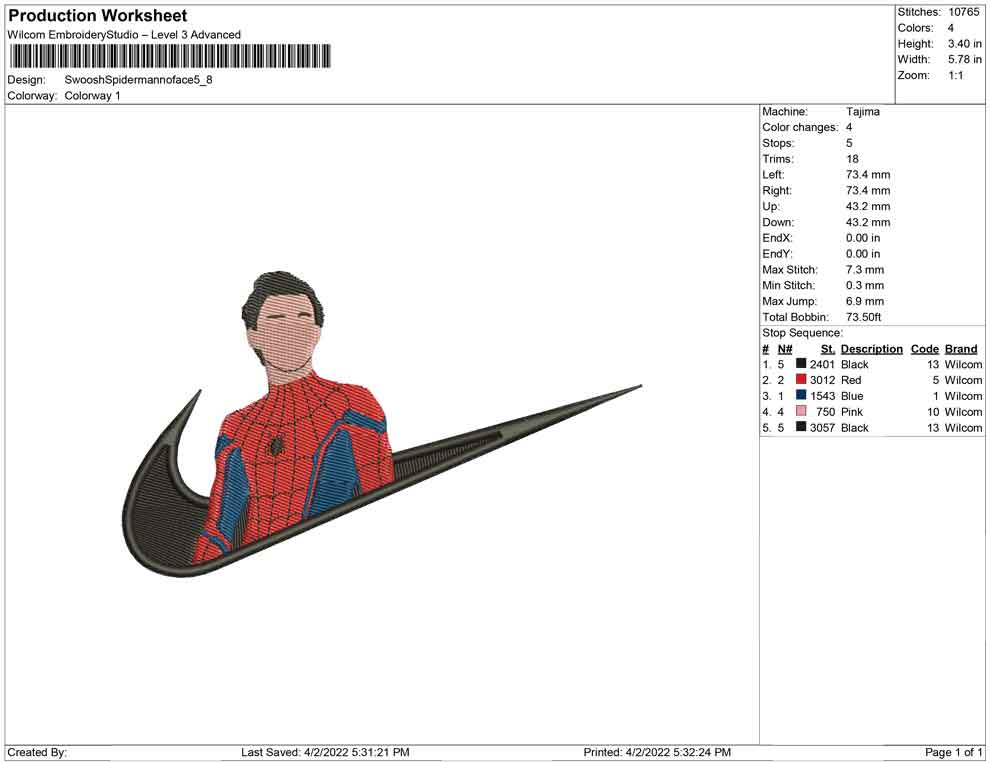Click the Right value 73.4 mm
The width and height of the screenshot is (990, 762).
[868, 191]
